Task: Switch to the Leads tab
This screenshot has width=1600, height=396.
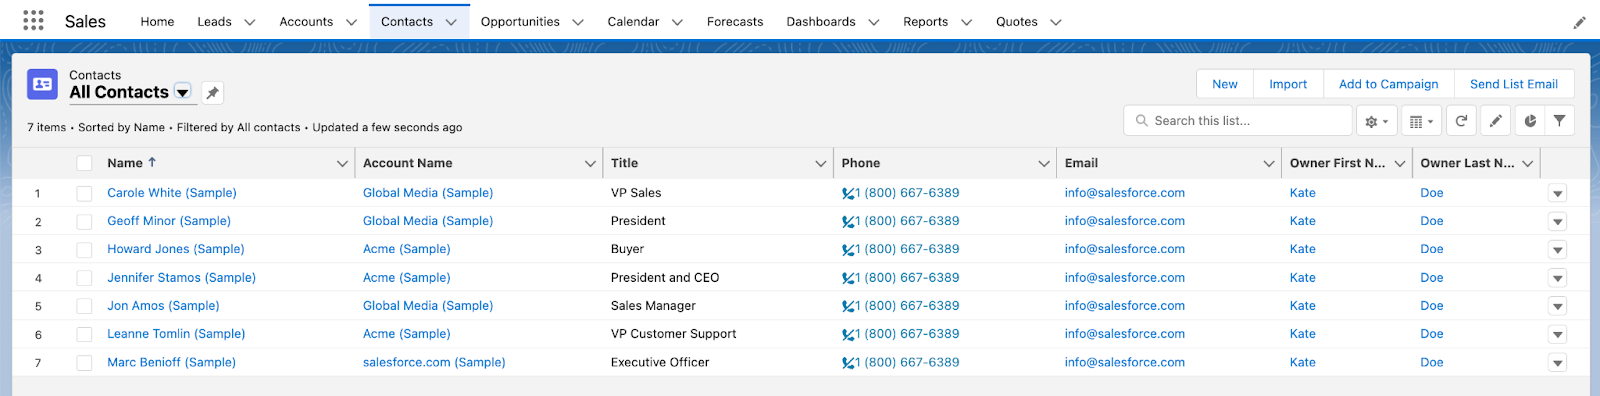Action: coord(214,22)
